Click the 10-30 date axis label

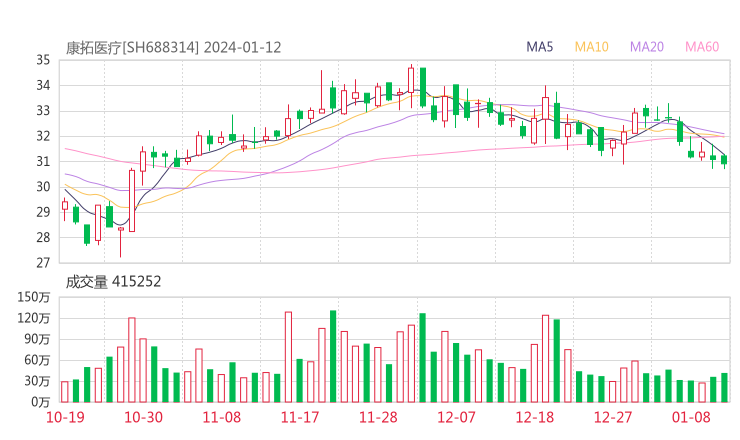(143, 417)
